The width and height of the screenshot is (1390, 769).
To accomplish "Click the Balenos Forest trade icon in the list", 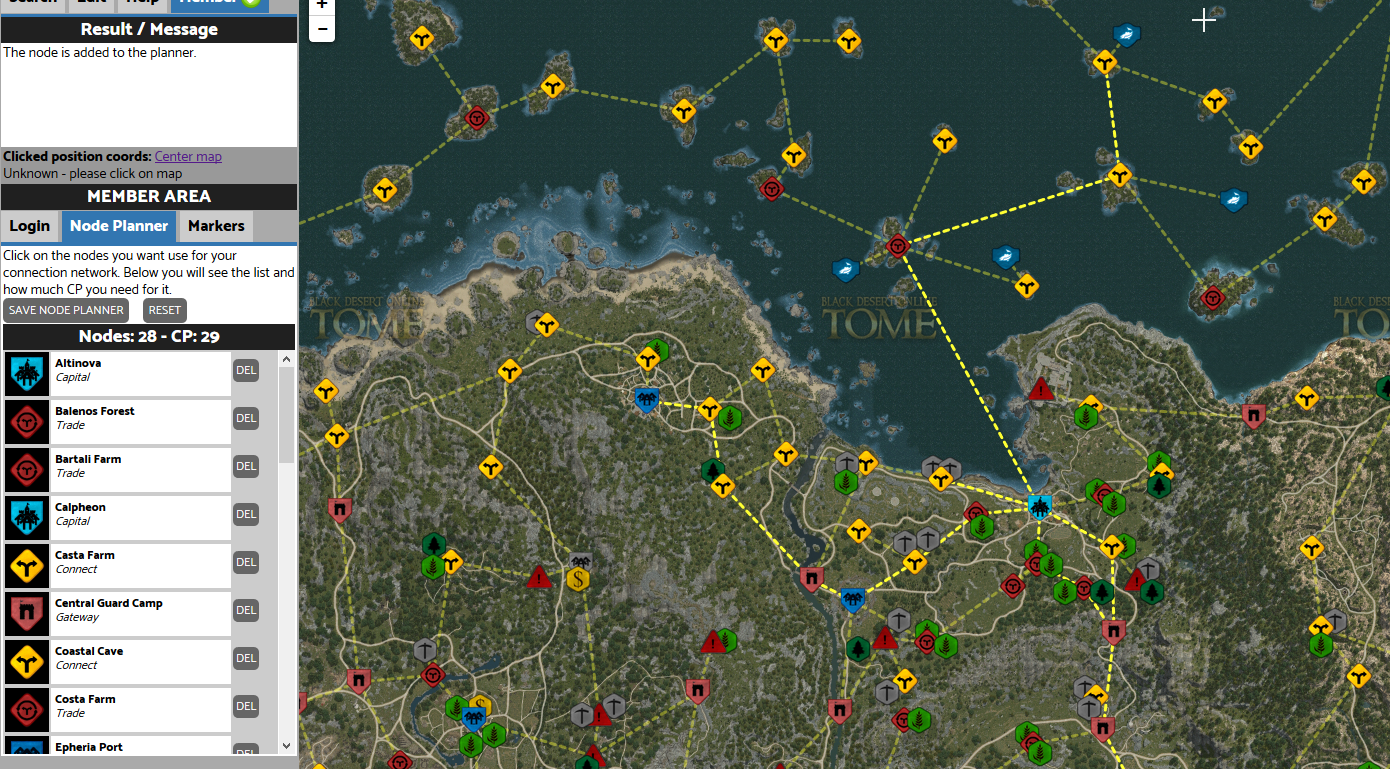I will pos(26,421).
